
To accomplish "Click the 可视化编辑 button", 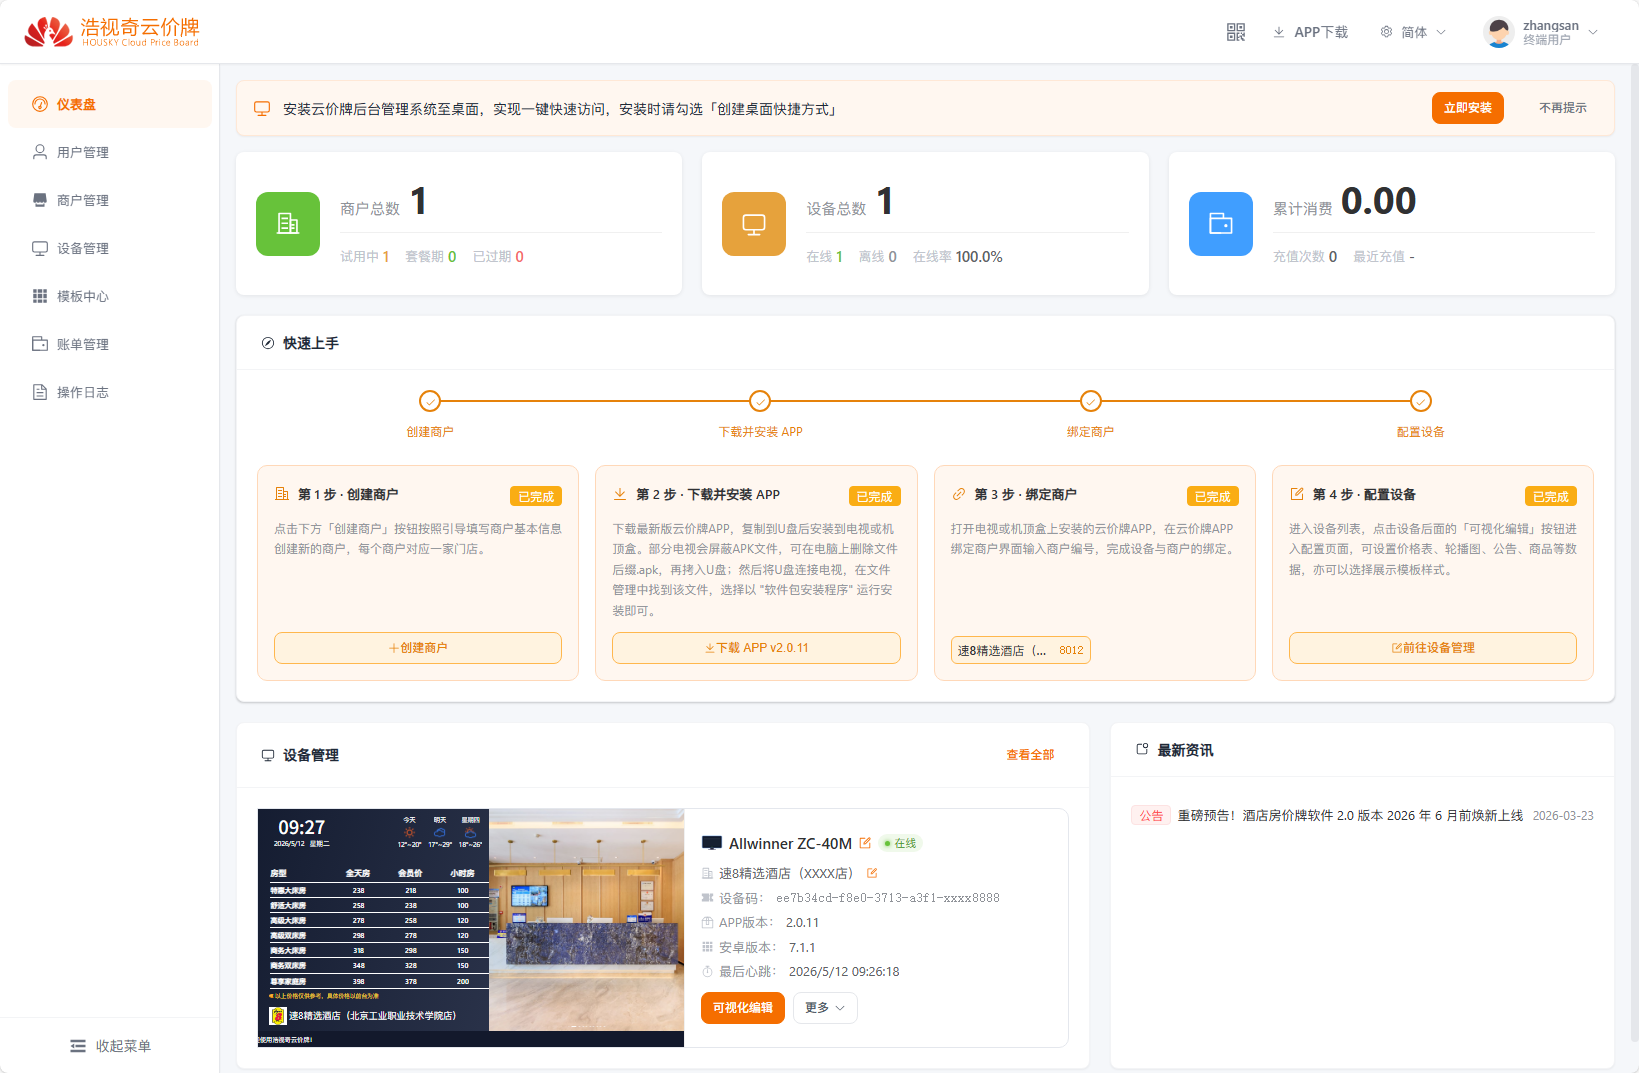I will 743,1008.
